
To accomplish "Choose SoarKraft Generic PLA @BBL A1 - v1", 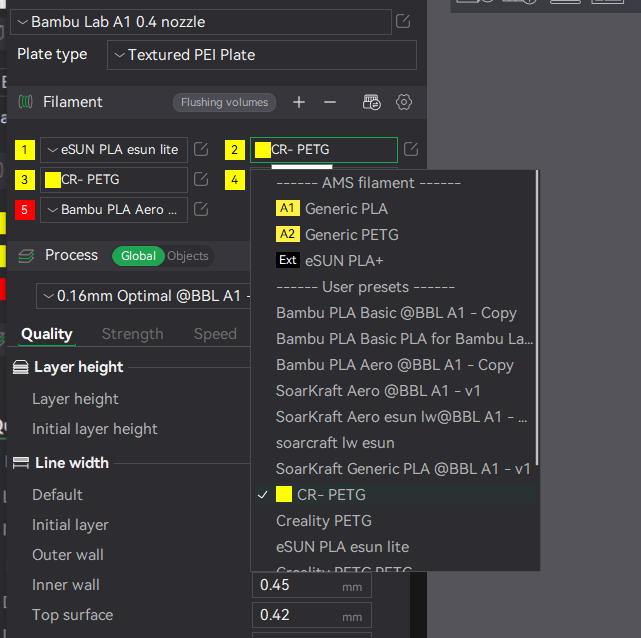I will click(x=394, y=469).
